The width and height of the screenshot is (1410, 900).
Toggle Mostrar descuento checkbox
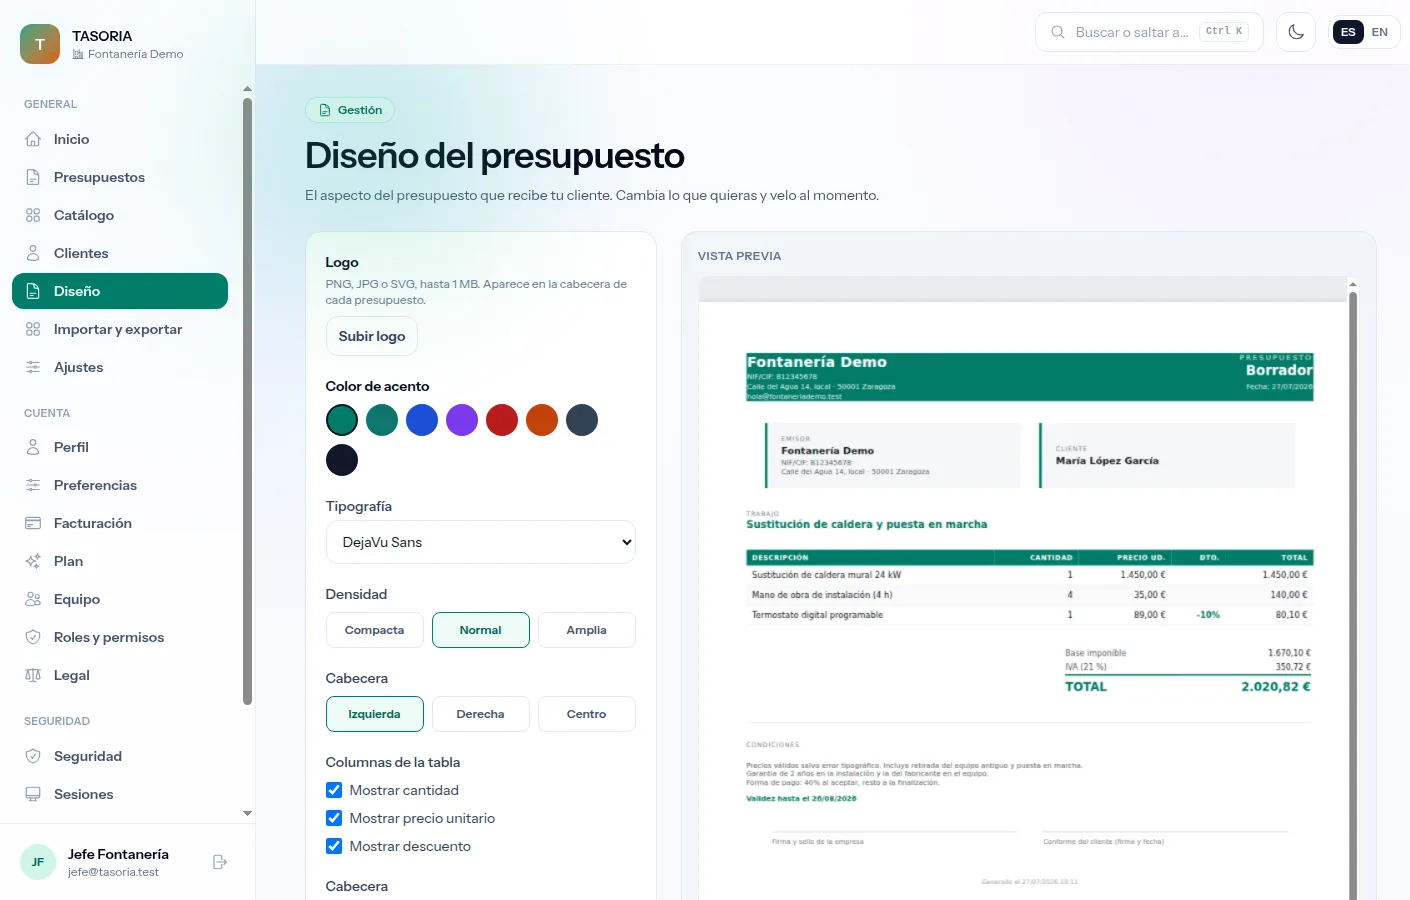[334, 846]
